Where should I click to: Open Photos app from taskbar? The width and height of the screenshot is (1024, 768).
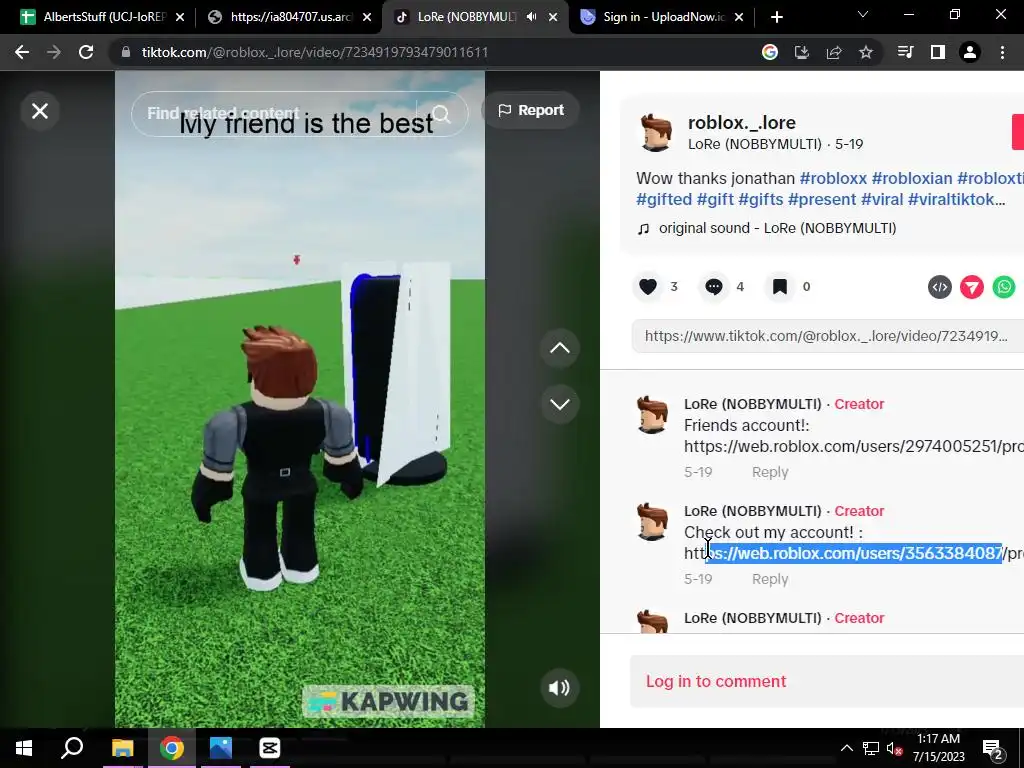pyautogui.click(x=221, y=748)
